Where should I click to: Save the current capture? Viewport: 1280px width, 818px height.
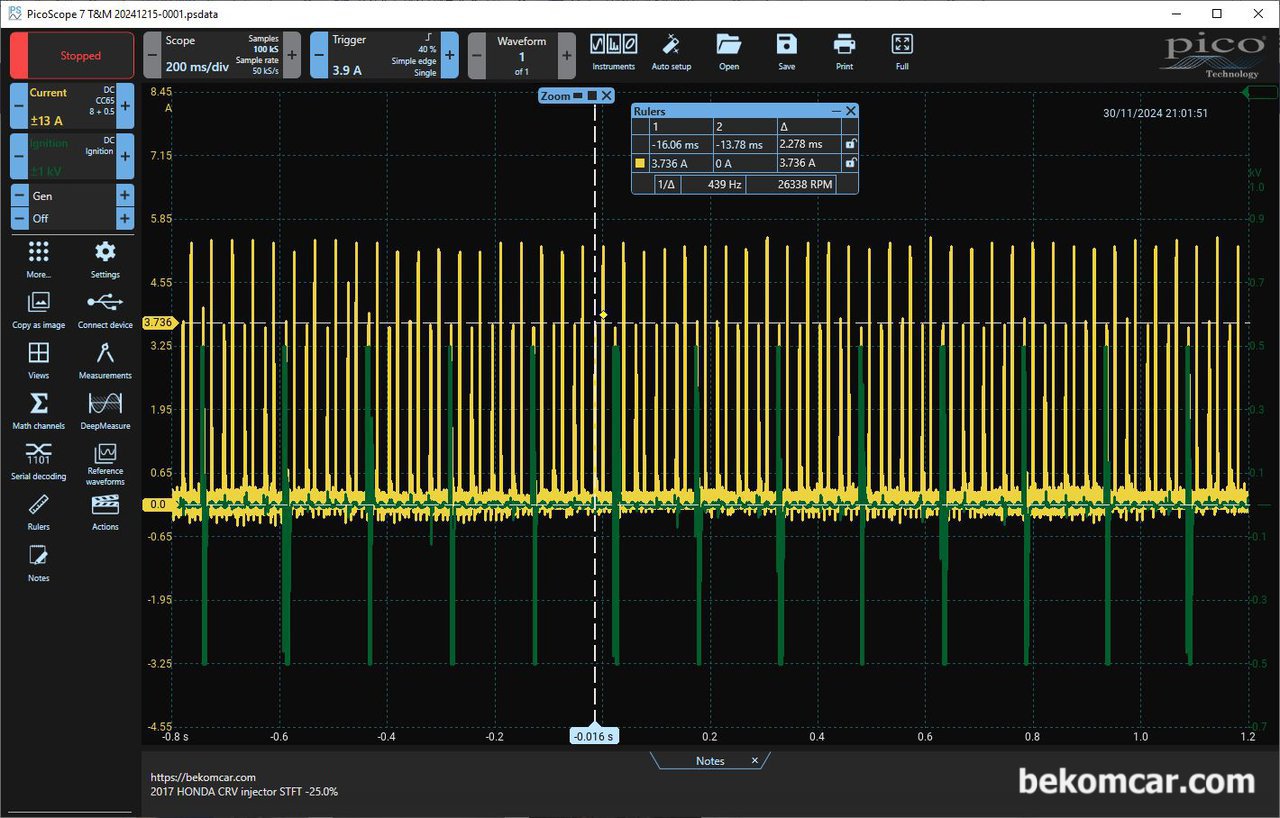(787, 53)
